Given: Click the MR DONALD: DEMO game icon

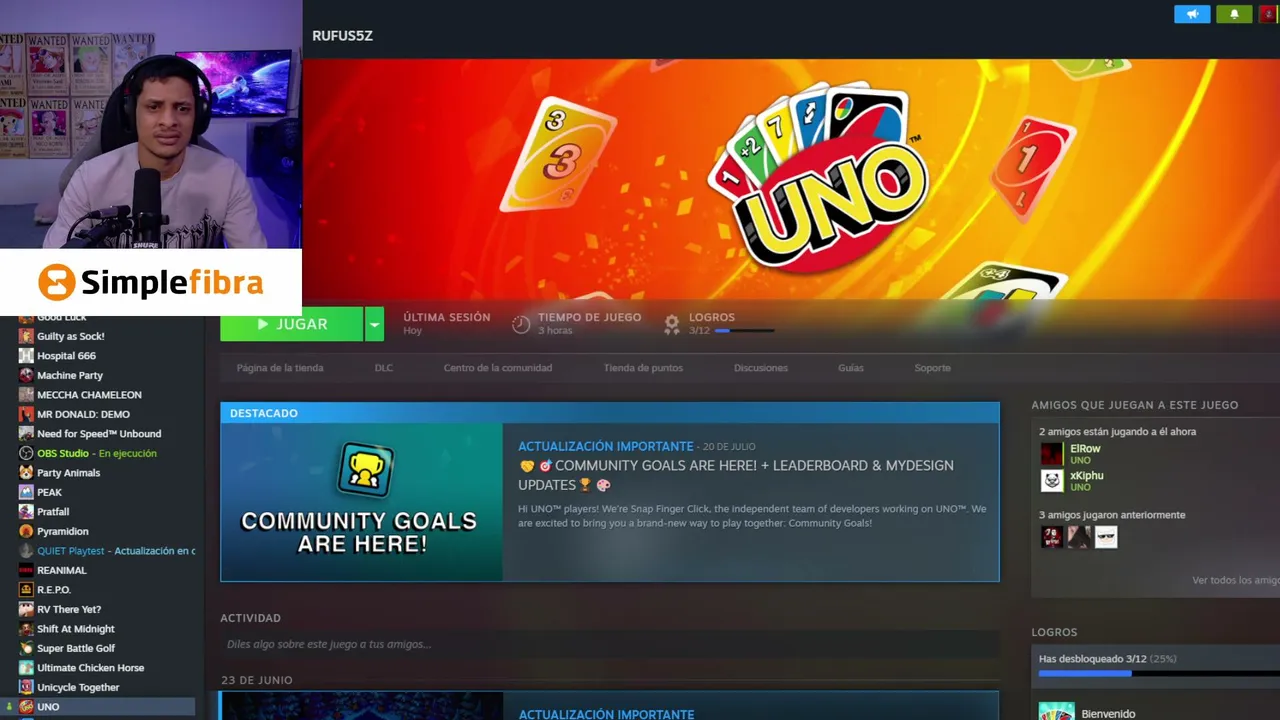Looking at the screenshot, I should click(x=26, y=414).
